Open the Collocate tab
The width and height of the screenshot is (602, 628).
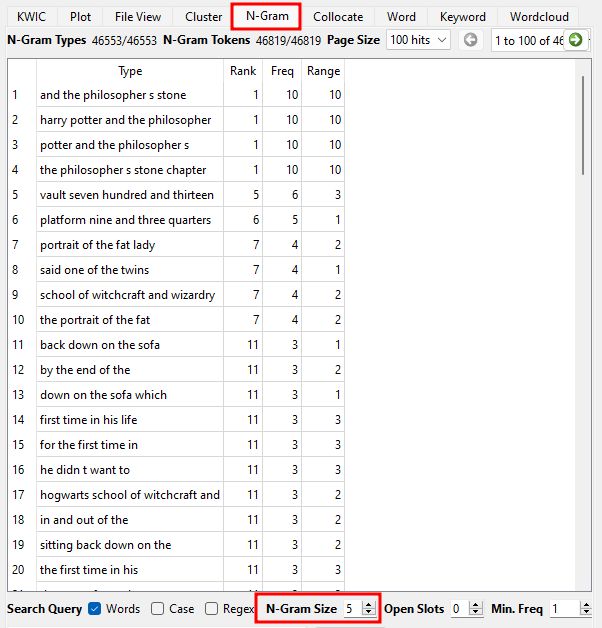click(338, 17)
